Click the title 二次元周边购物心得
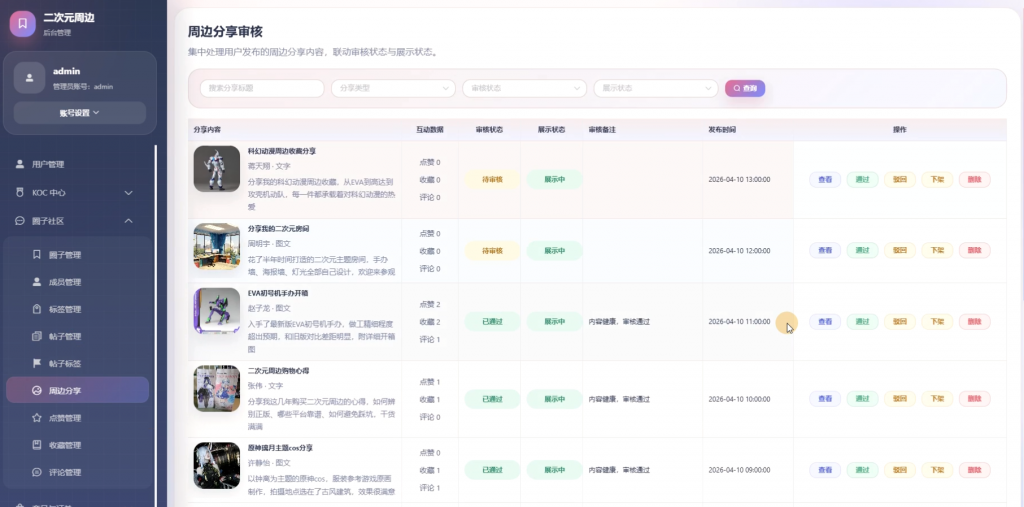1024x507 pixels. 278,370
